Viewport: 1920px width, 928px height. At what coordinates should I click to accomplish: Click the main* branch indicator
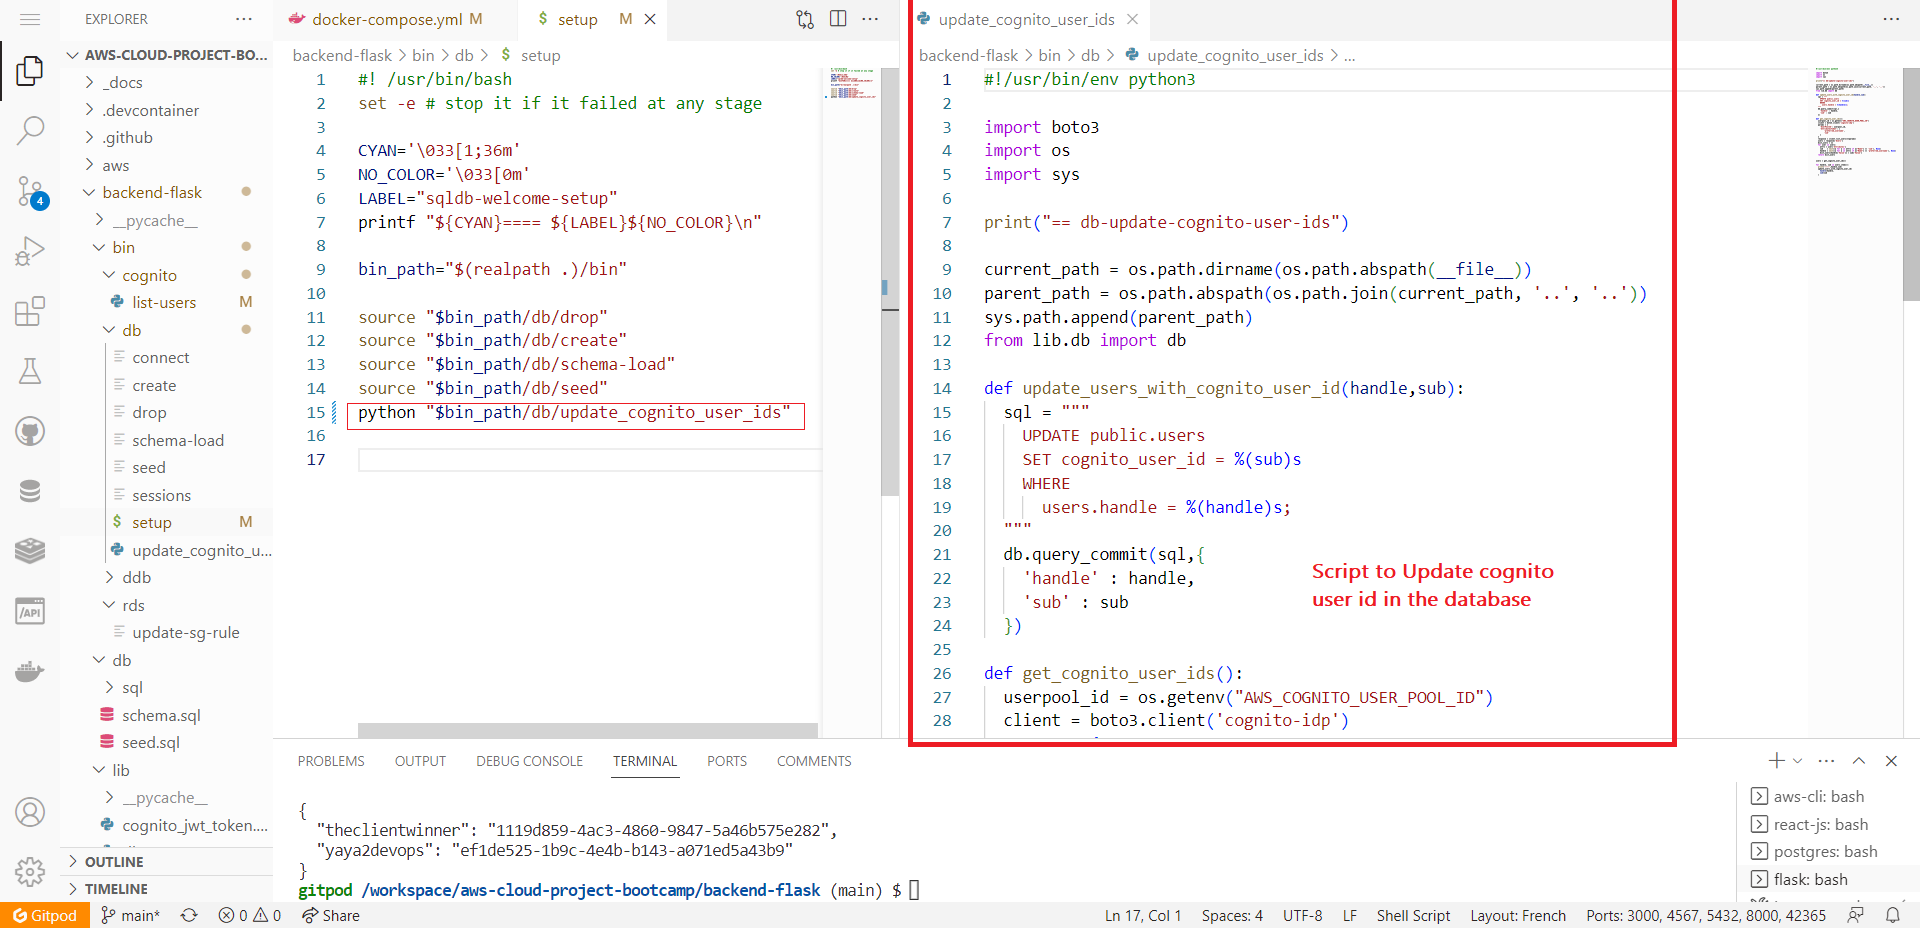tap(130, 915)
